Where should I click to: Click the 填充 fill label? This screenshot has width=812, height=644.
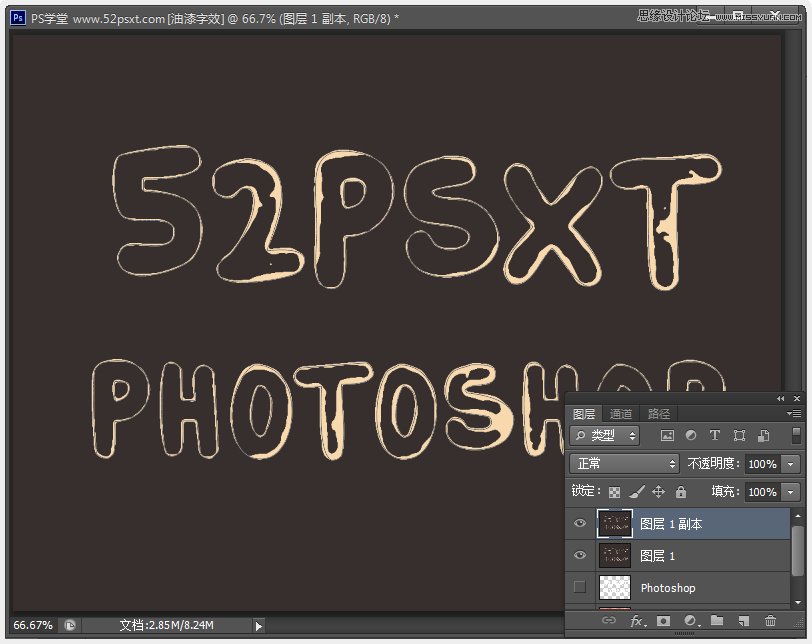tap(725, 491)
